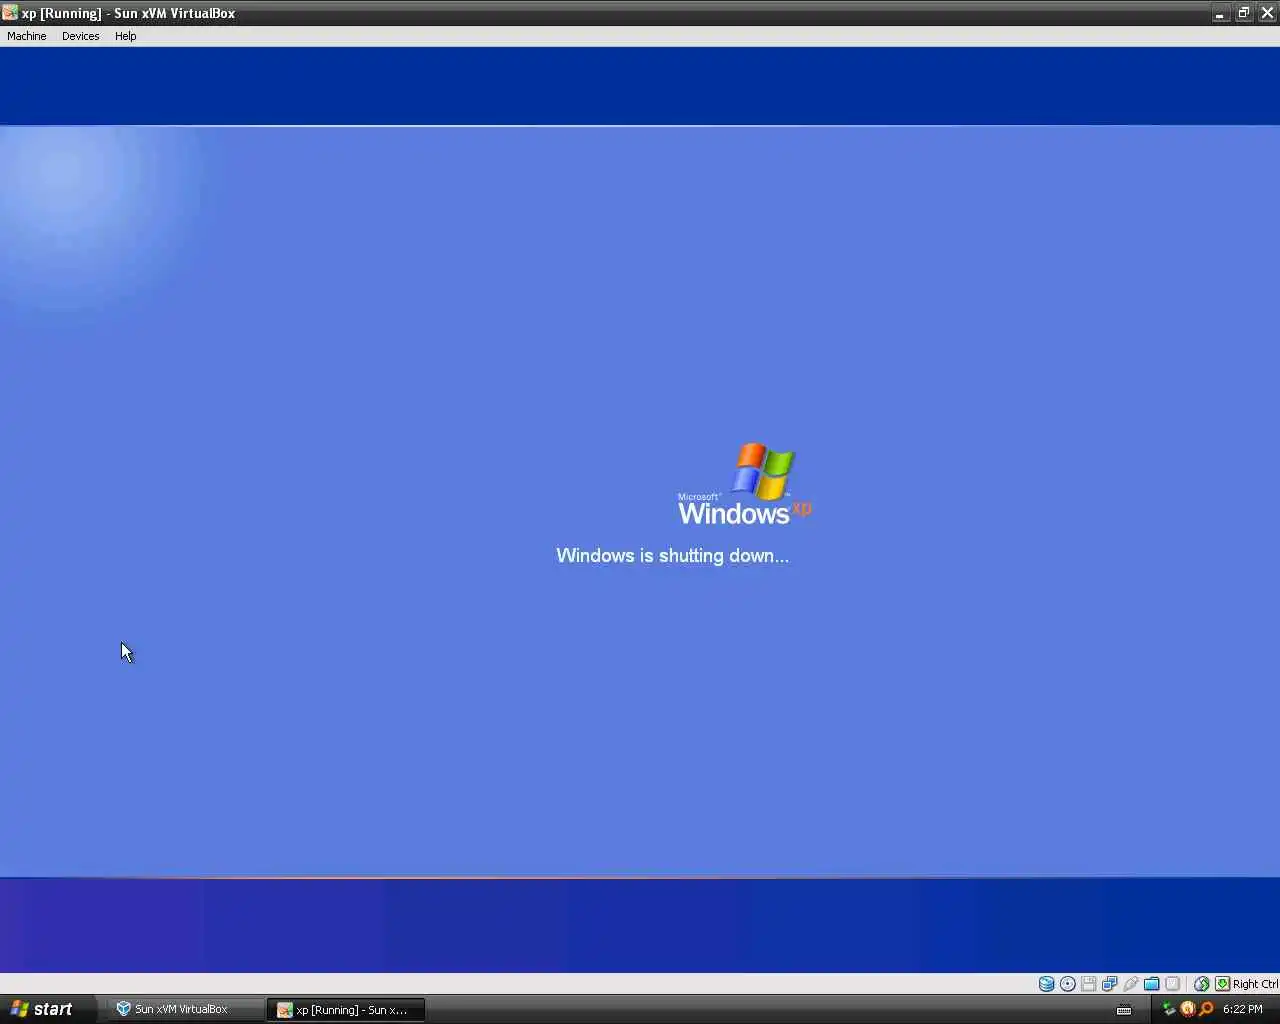Click the 'Windows is shutting down...' message
The image size is (1280, 1024).
pyautogui.click(x=672, y=556)
